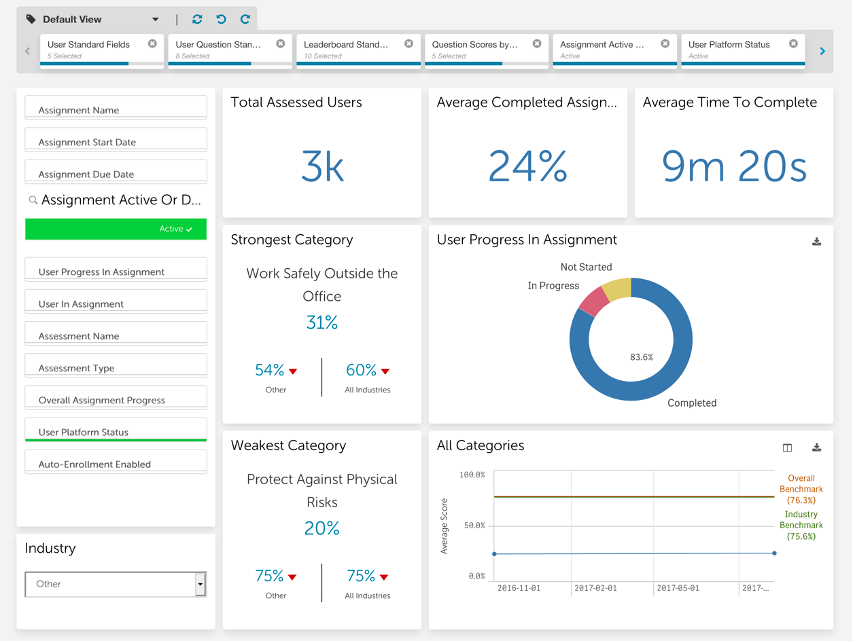Click the refresh icon next to Default View
Image resolution: width=852 pixels, height=641 pixels.
pyautogui.click(x=197, y=20)
